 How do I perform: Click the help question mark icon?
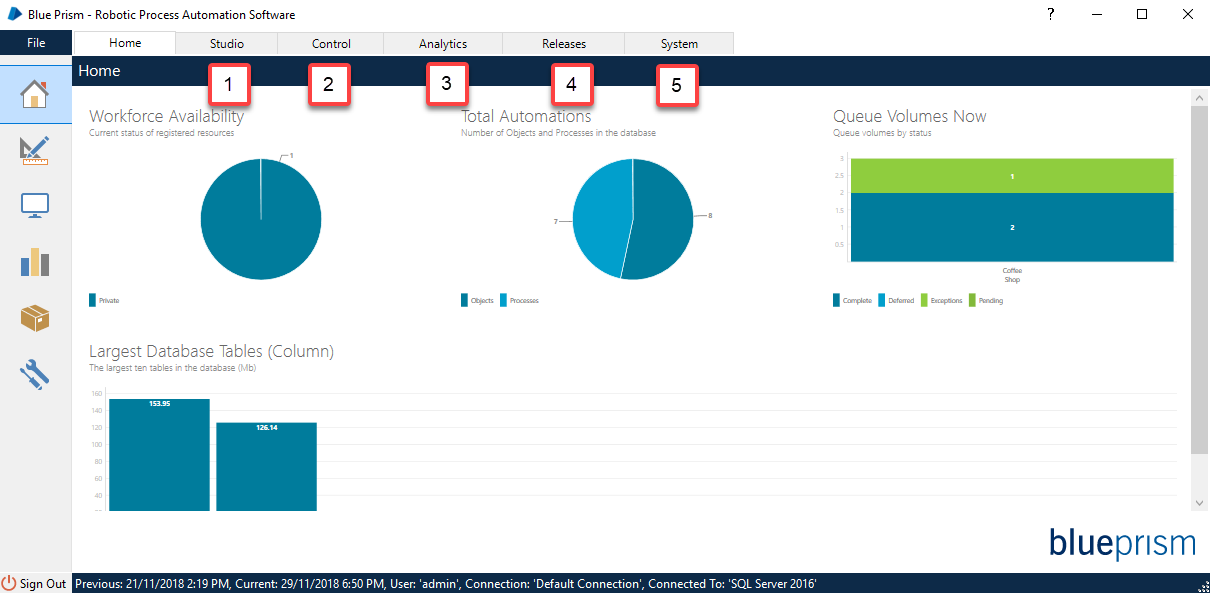[1051, 14]
